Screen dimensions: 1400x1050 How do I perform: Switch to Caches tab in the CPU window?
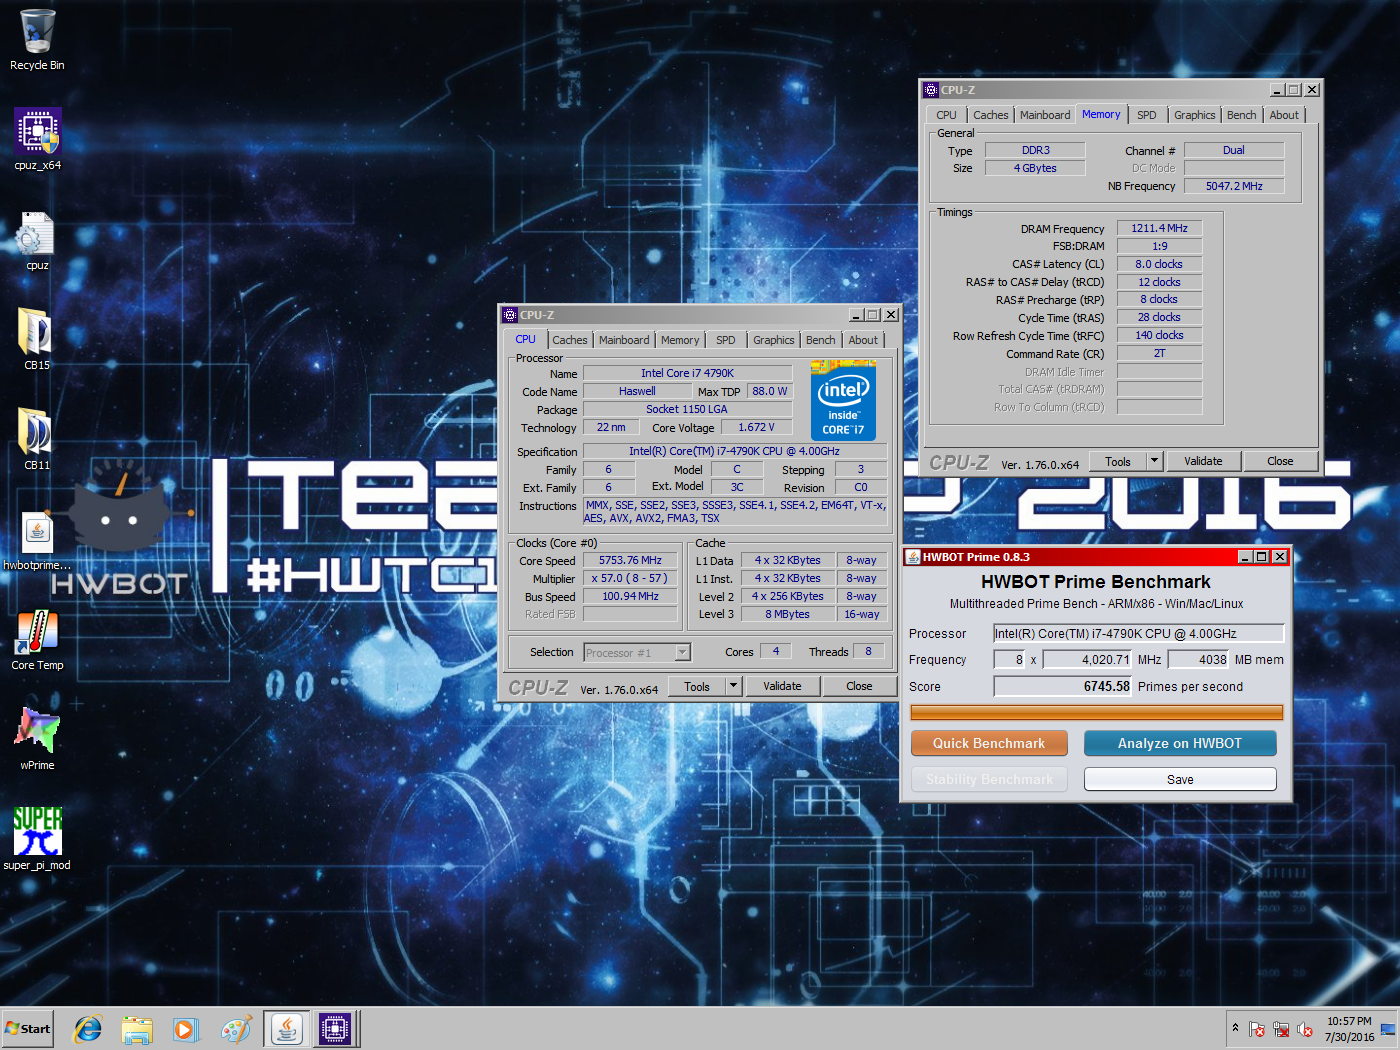coord(570,340)
